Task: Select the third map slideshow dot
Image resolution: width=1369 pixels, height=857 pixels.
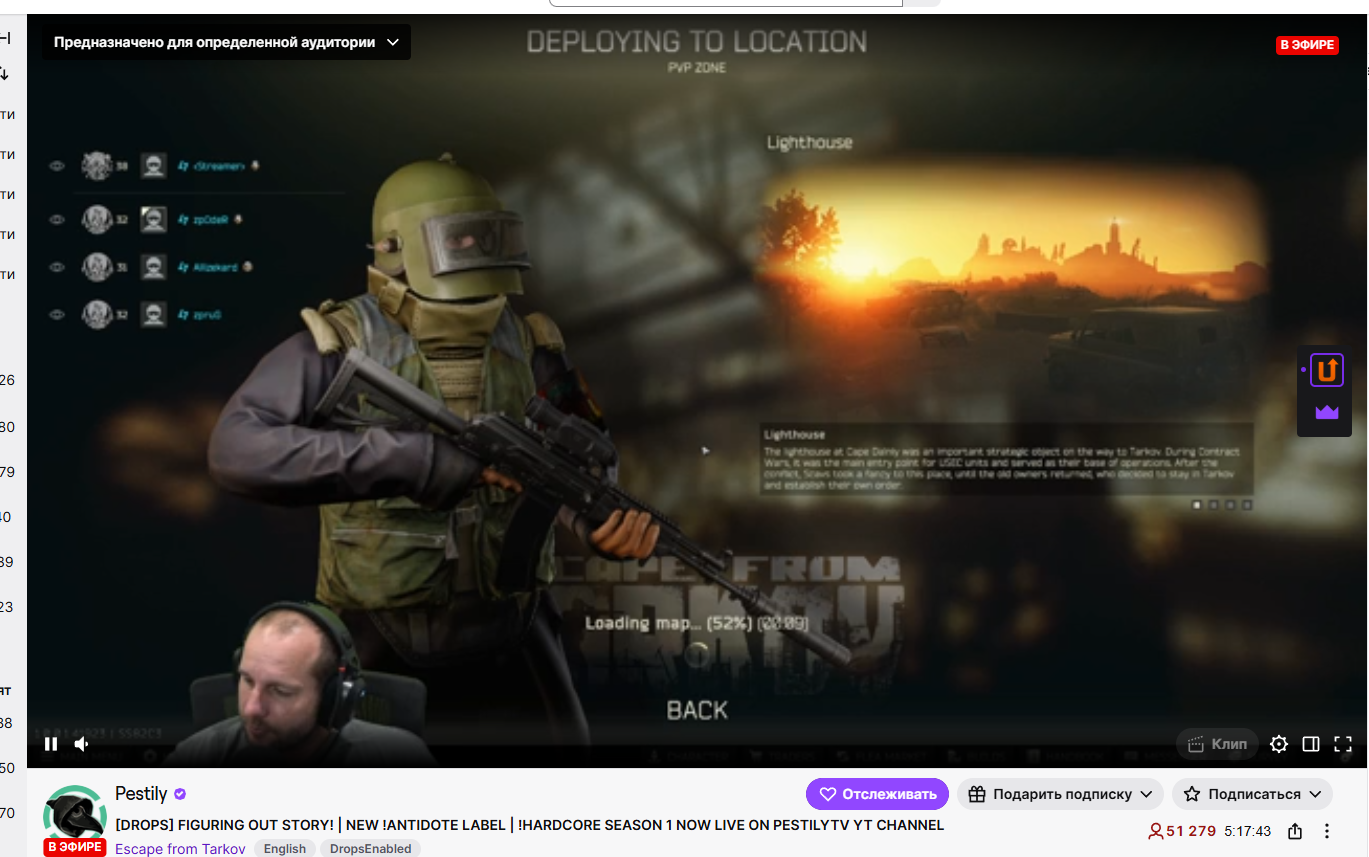Action: point(1230,505)
